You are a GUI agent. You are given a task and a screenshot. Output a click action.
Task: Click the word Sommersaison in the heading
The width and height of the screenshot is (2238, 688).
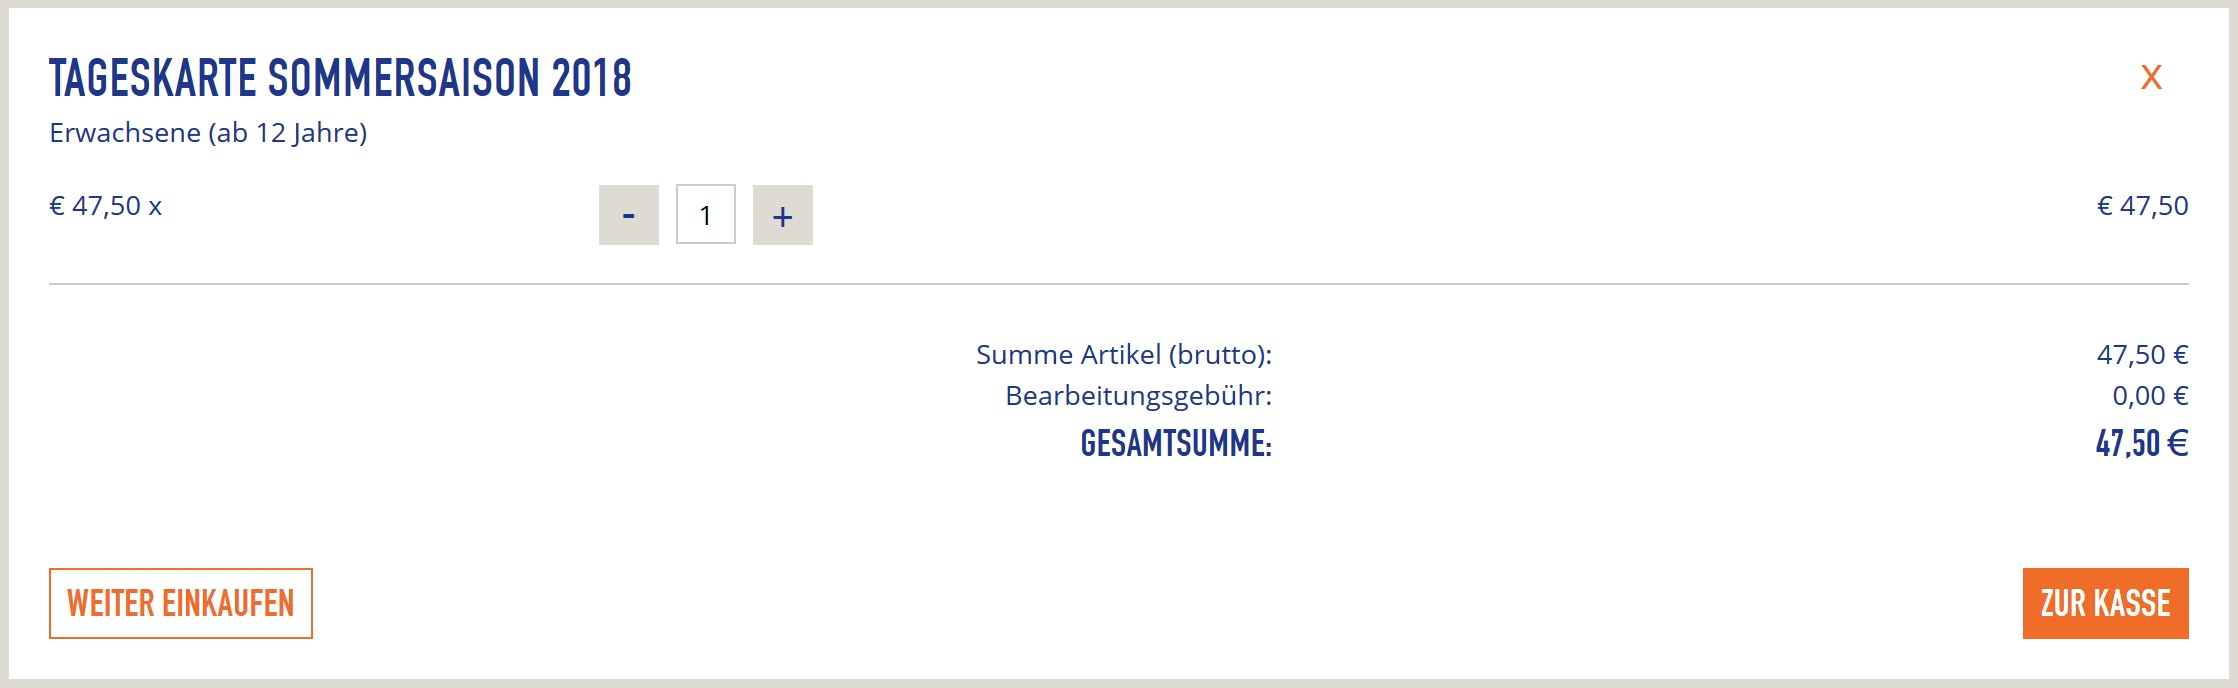[x=404, y=78]
